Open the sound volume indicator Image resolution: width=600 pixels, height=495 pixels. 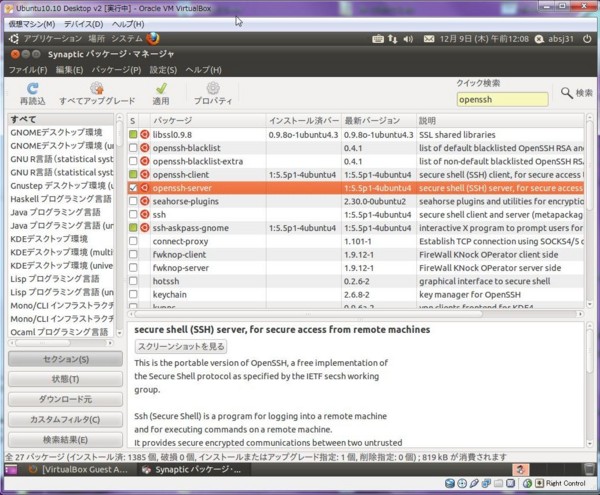408,39
